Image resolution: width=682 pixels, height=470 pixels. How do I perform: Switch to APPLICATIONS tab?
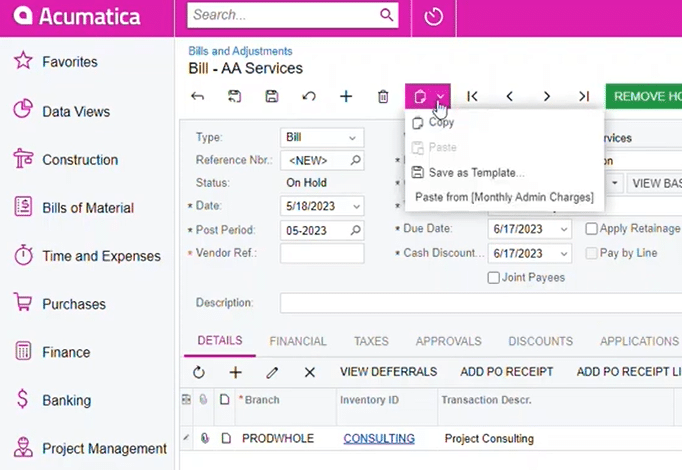(x=639, y=341)
